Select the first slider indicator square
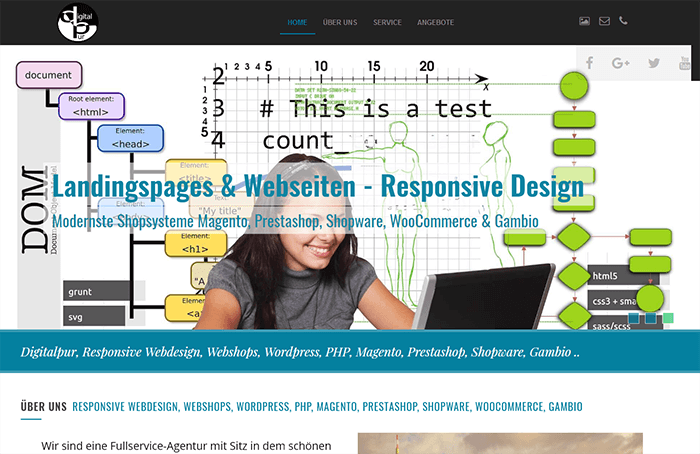The width and height of the screenshot is (700, 454). [x=635, y=318]
